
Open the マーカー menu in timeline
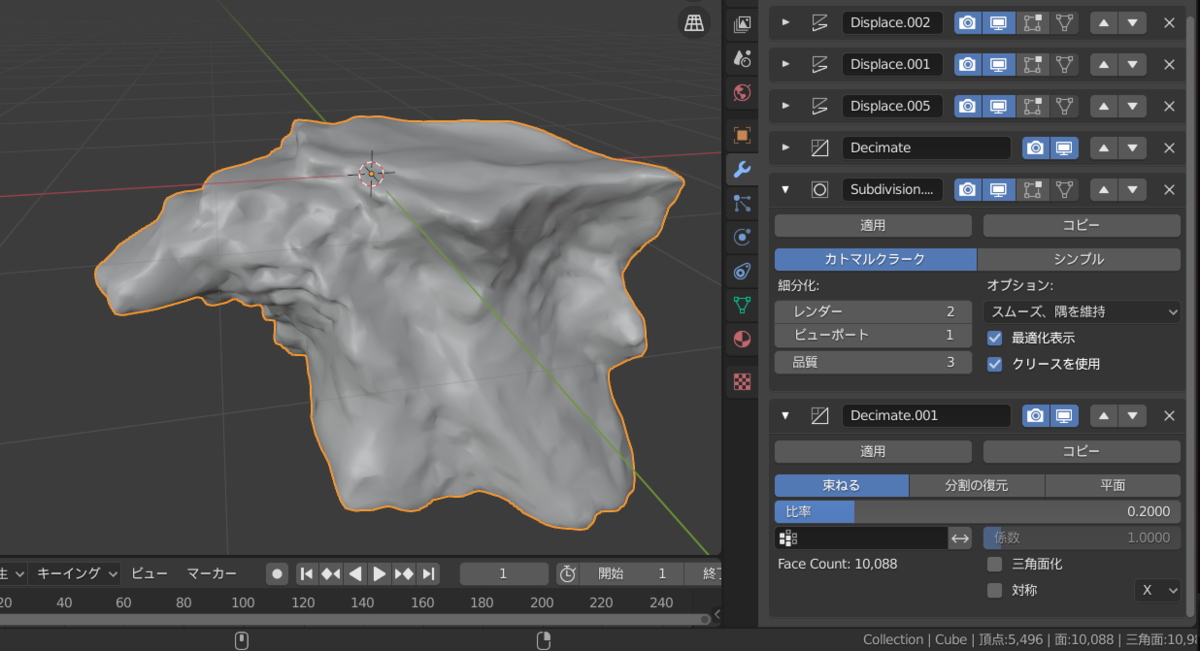(211, 573)
